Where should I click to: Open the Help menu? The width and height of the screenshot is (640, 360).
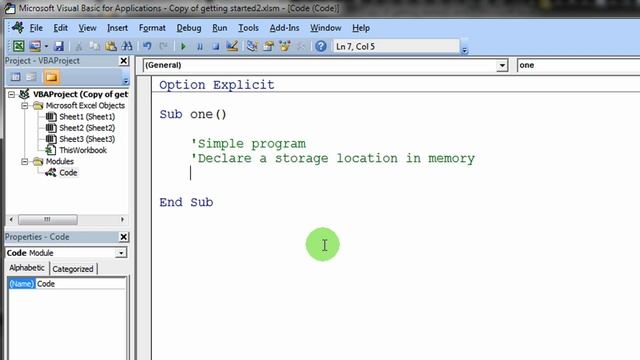click(361, 28)
